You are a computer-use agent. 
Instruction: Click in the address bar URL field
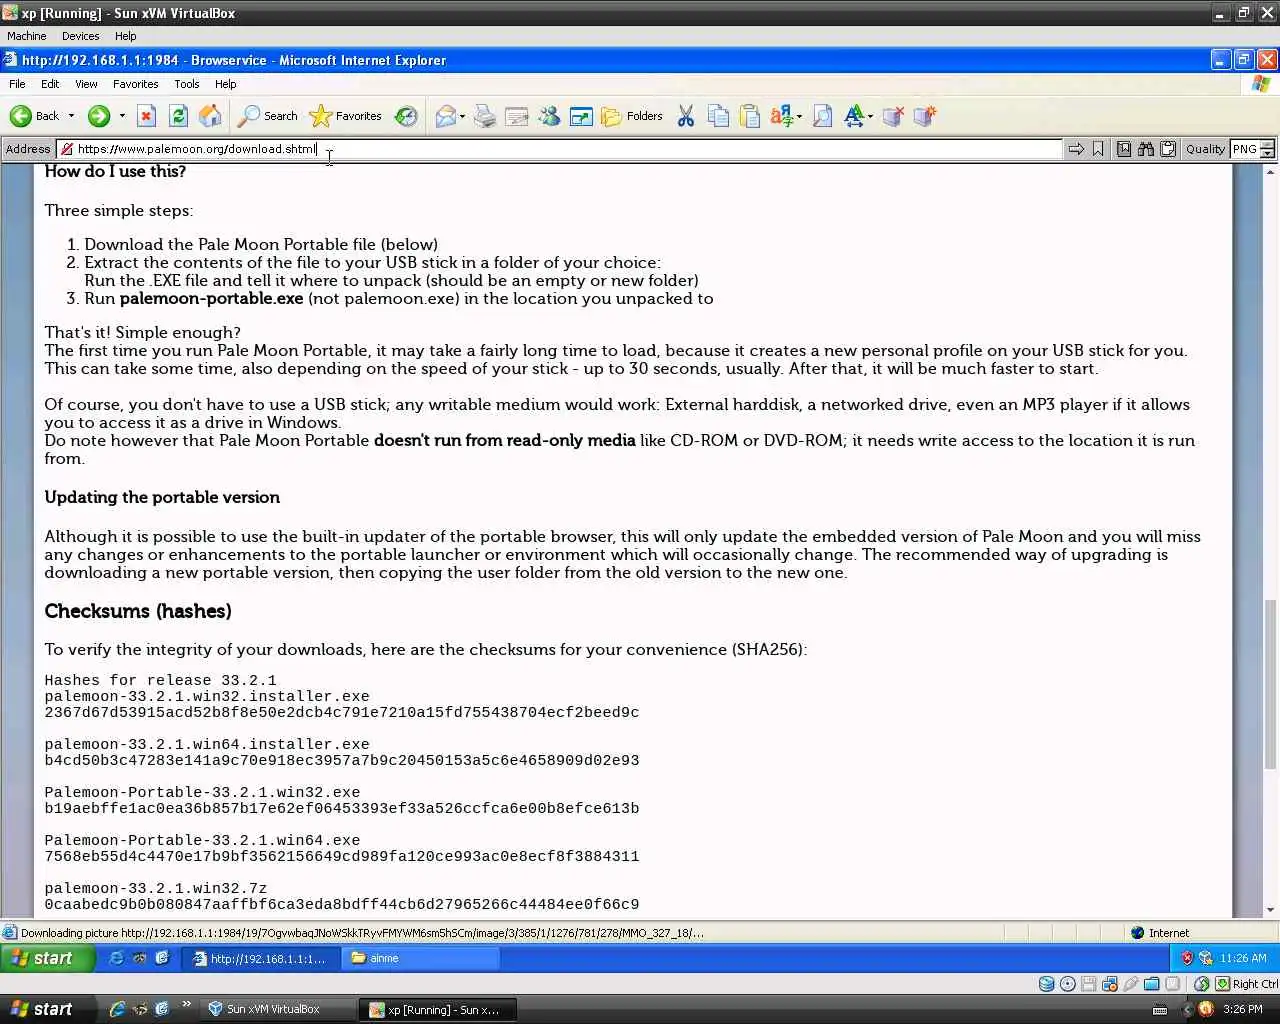(x=560, y=149)
